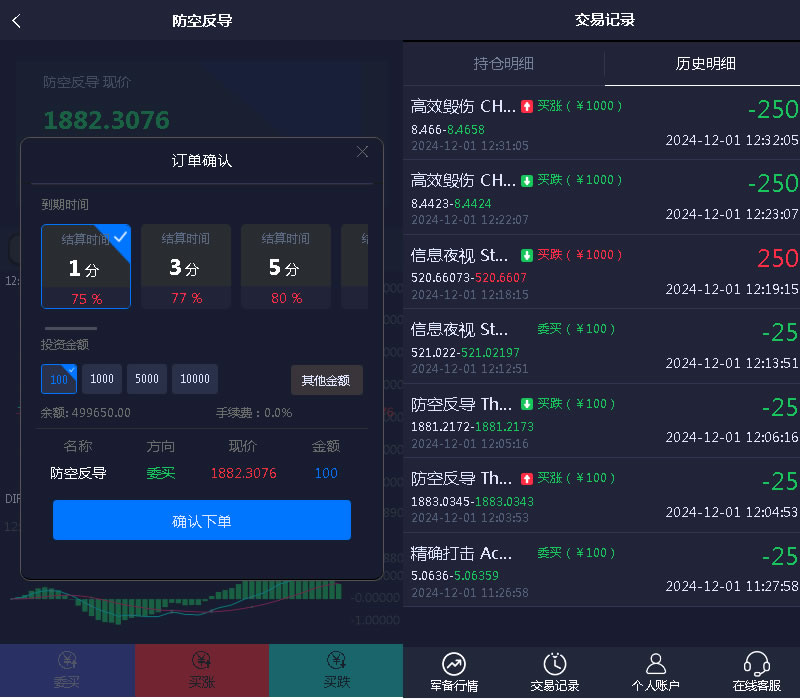Click the 订单确认 dialog title
The width and height of the screenshot is (800, 700).
(x=202, y=161)
